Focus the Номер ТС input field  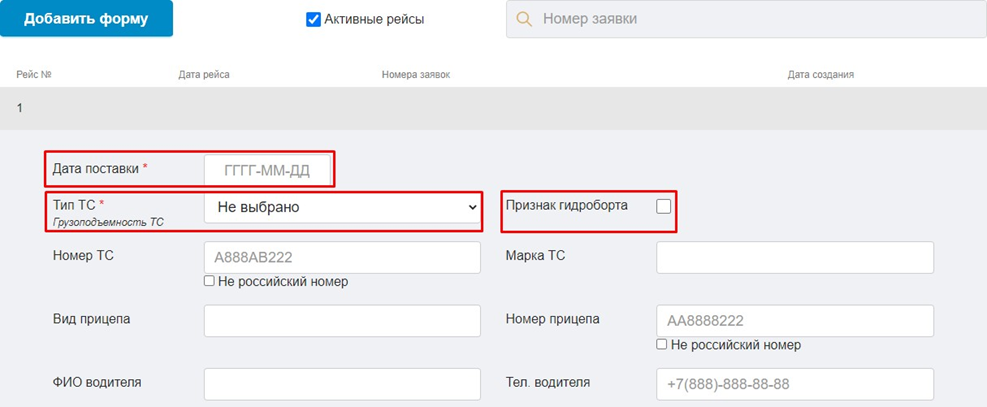pyautogui.click(x=342, y=257)
